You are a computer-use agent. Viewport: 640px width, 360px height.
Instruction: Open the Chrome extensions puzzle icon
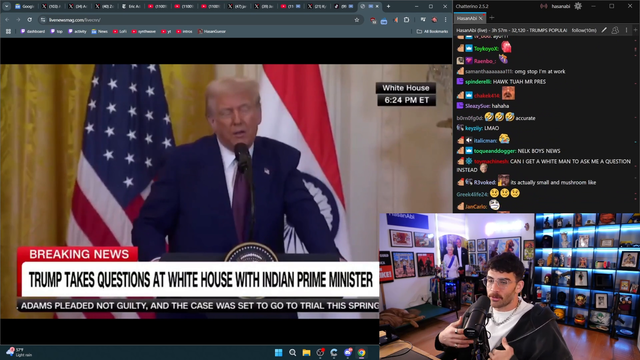(407, 20)
